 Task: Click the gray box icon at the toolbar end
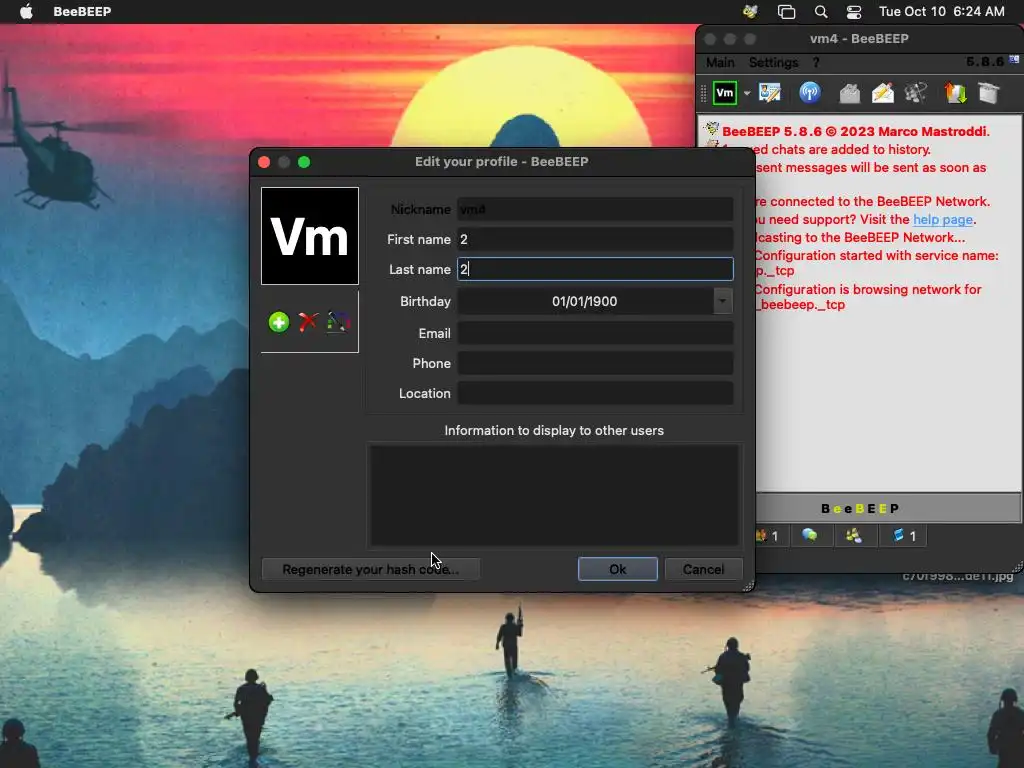(x=989, y=93)
